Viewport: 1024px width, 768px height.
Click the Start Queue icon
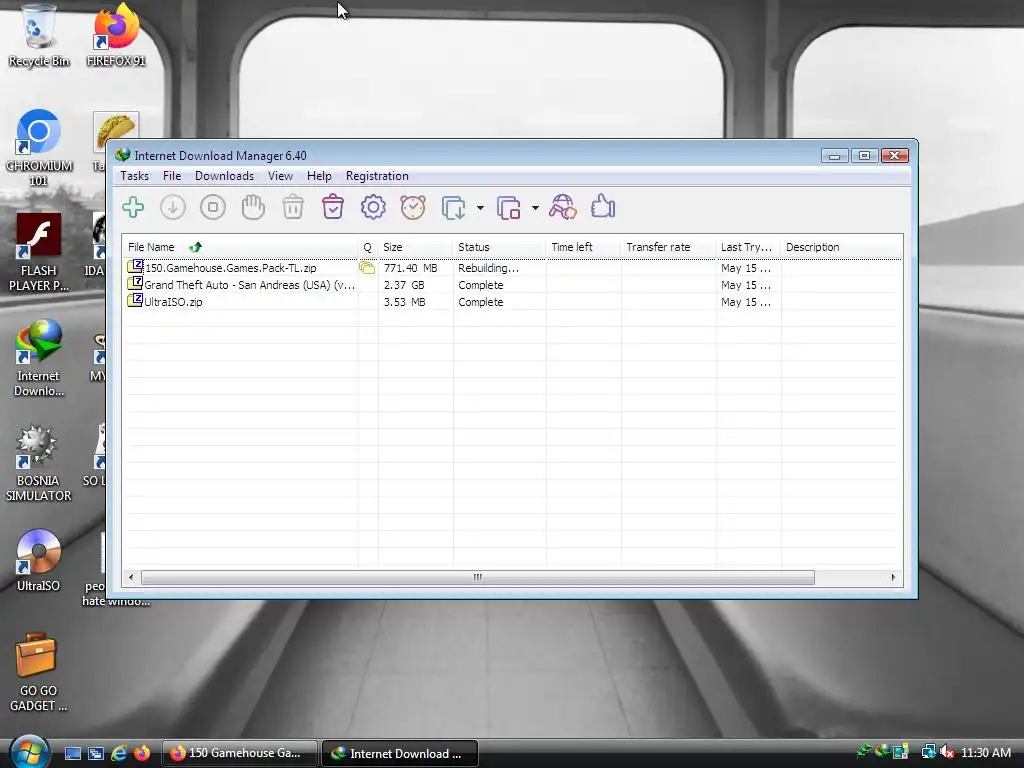(x=454, y=208)
